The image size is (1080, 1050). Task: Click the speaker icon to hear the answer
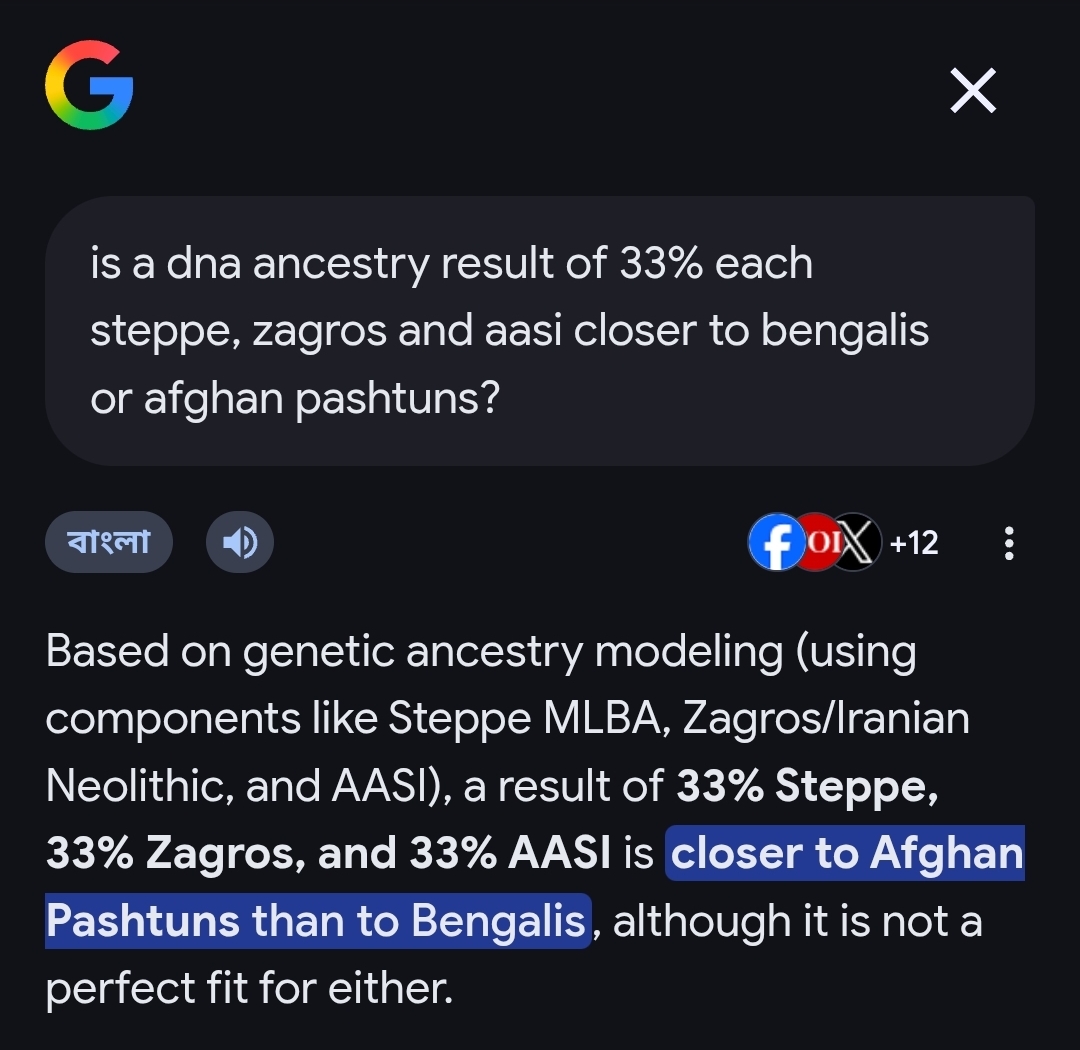pos(239,541)
